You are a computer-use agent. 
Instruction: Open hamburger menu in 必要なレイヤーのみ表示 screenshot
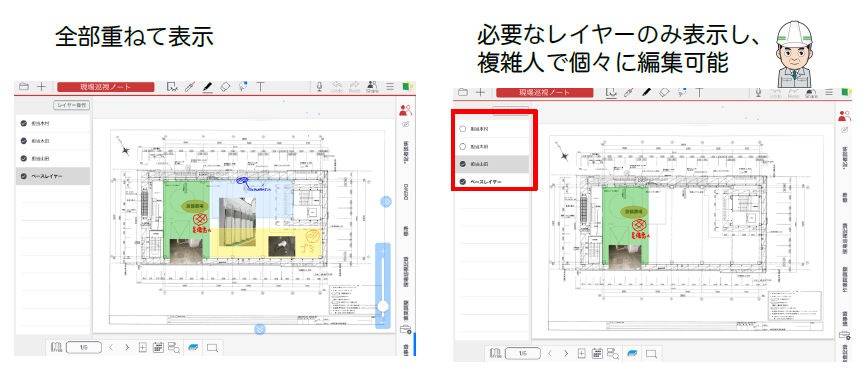[829, 93]
